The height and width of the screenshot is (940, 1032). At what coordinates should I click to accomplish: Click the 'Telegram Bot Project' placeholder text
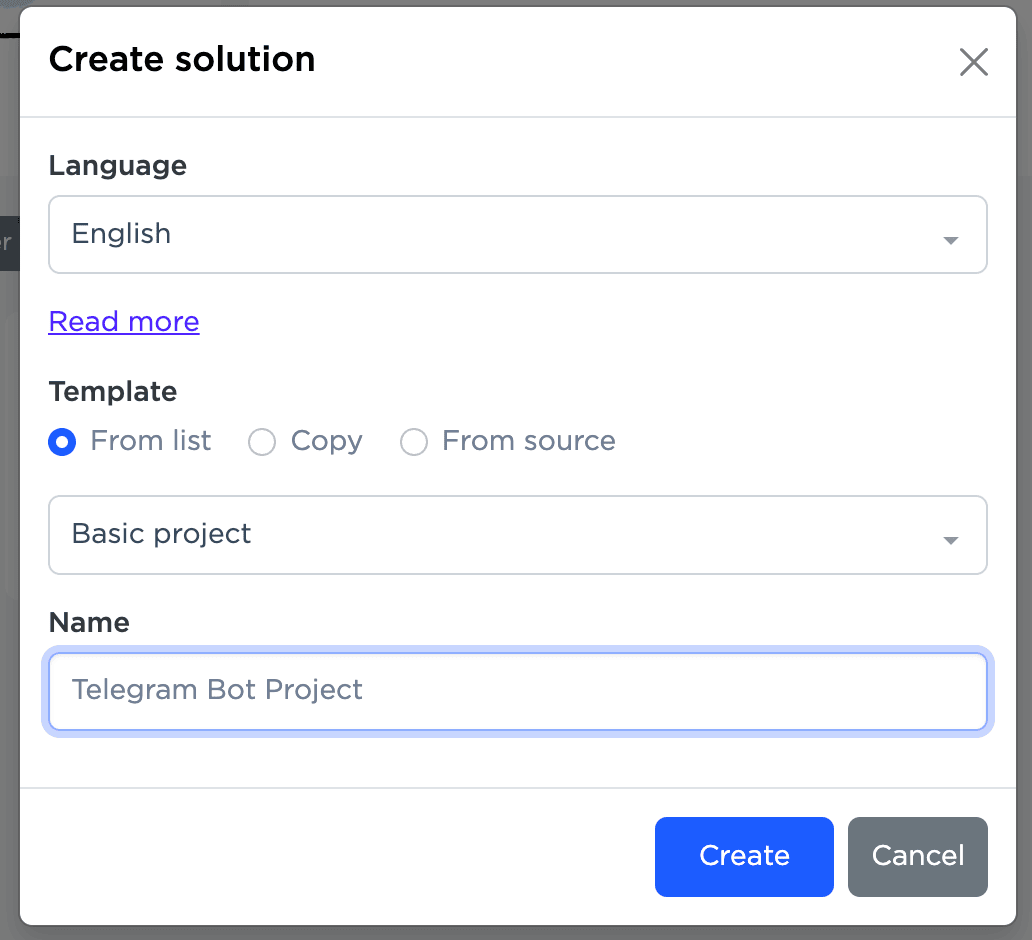(x=217, y=690)
